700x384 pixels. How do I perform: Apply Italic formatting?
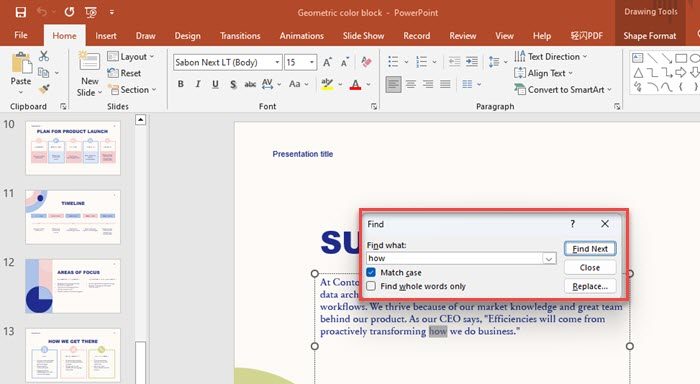point(198,84)
